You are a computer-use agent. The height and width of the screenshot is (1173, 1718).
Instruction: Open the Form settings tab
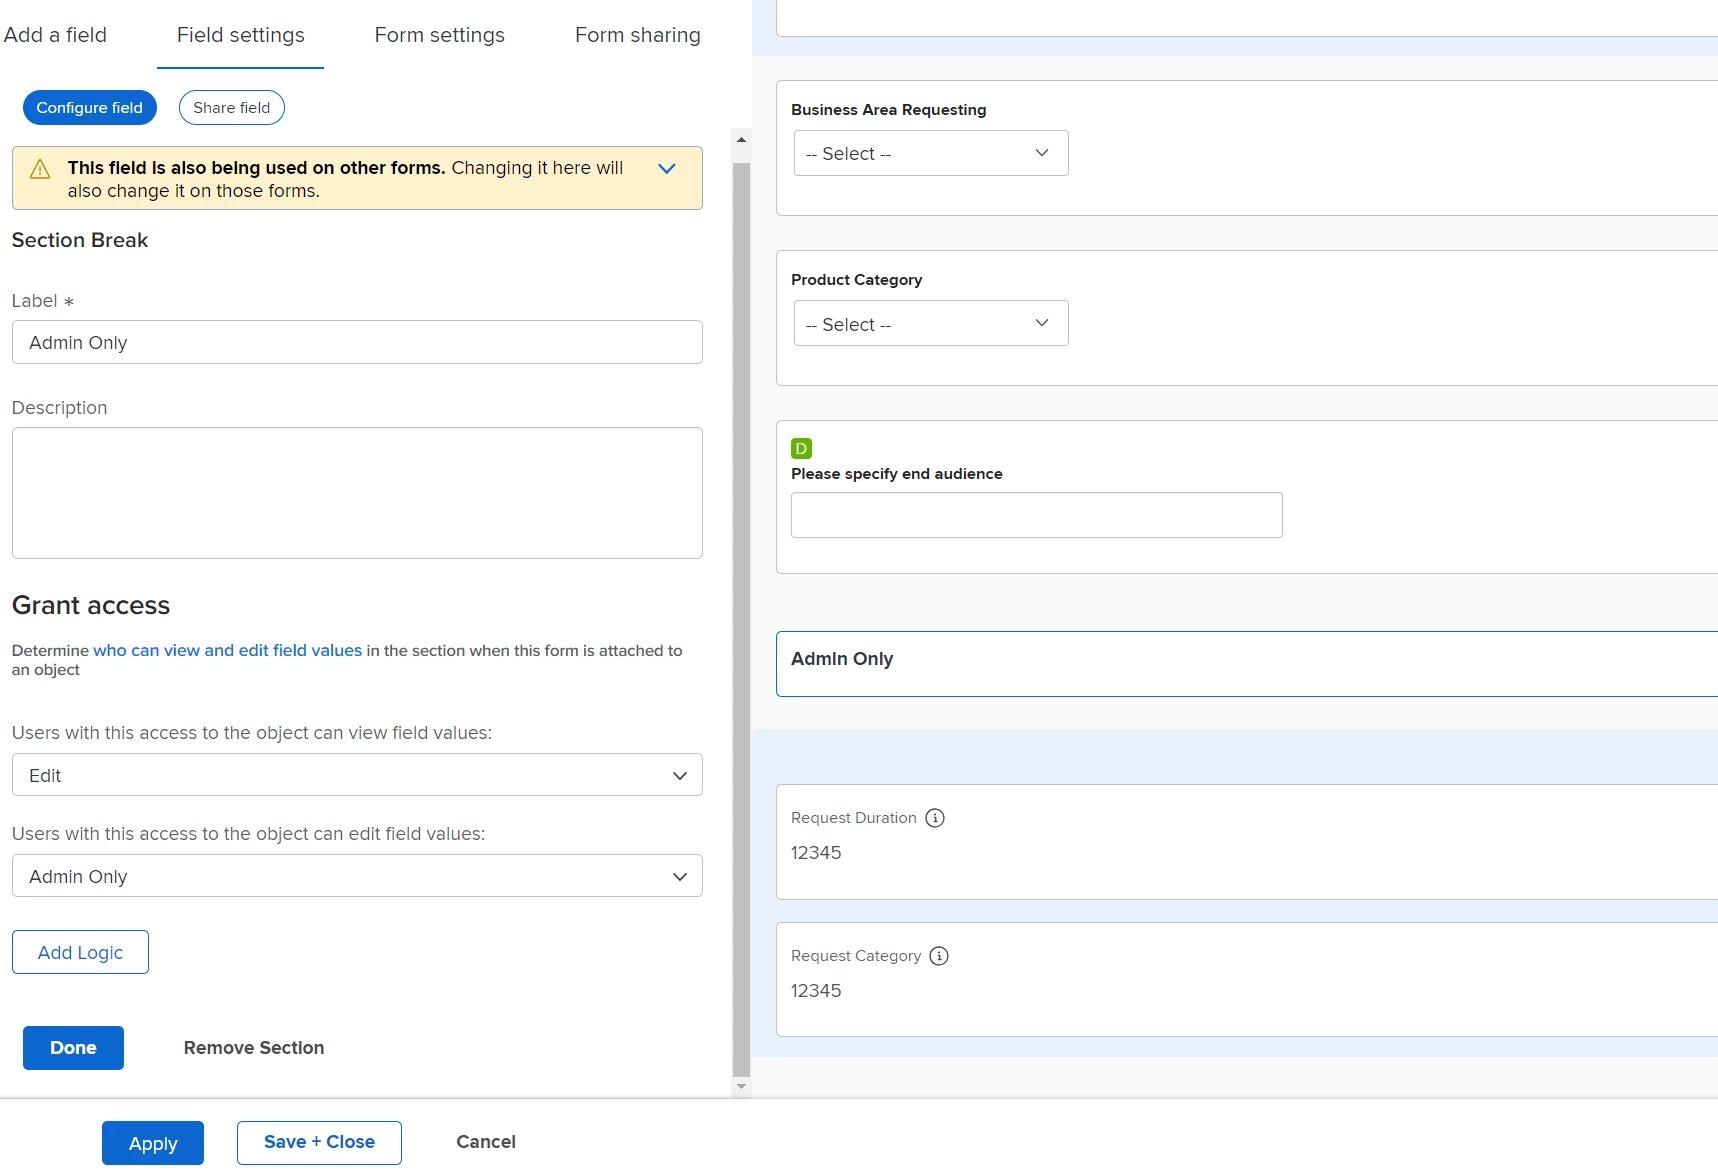[439, 35]
